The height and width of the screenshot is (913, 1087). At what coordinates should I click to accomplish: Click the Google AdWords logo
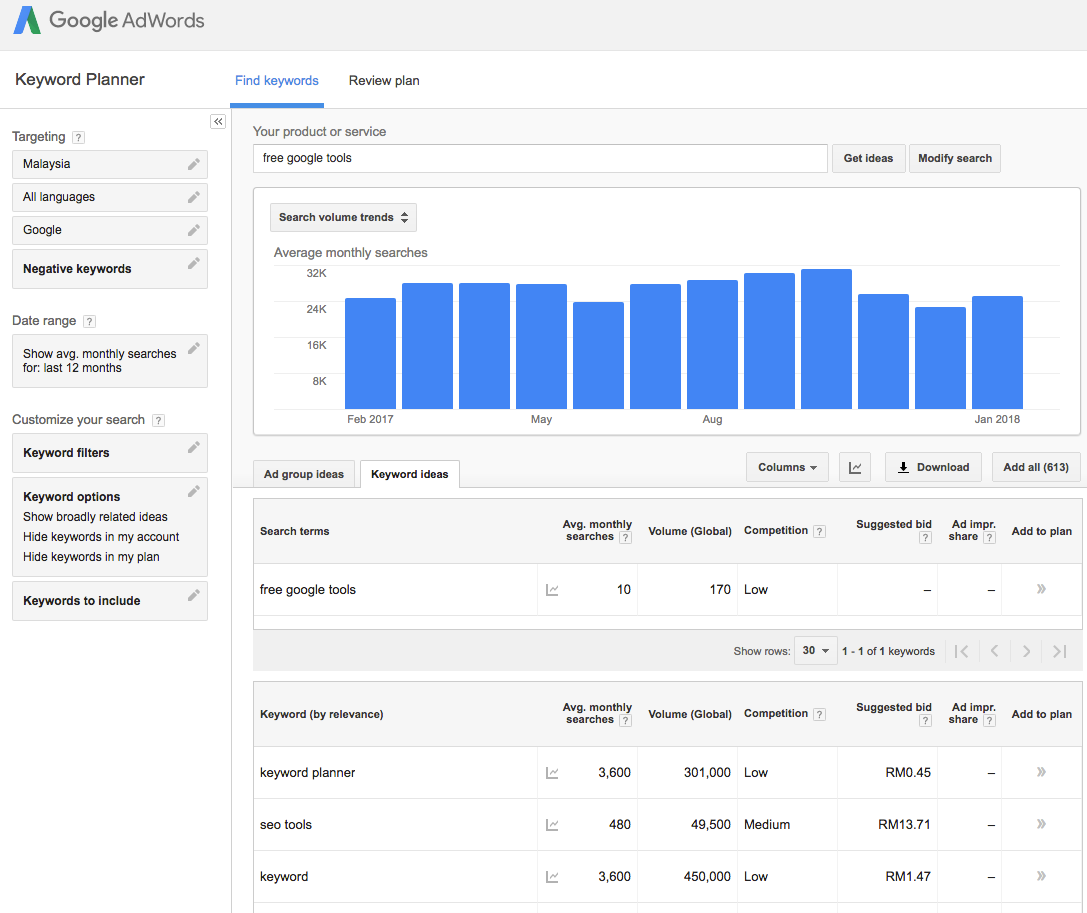[x=109, y=20]
